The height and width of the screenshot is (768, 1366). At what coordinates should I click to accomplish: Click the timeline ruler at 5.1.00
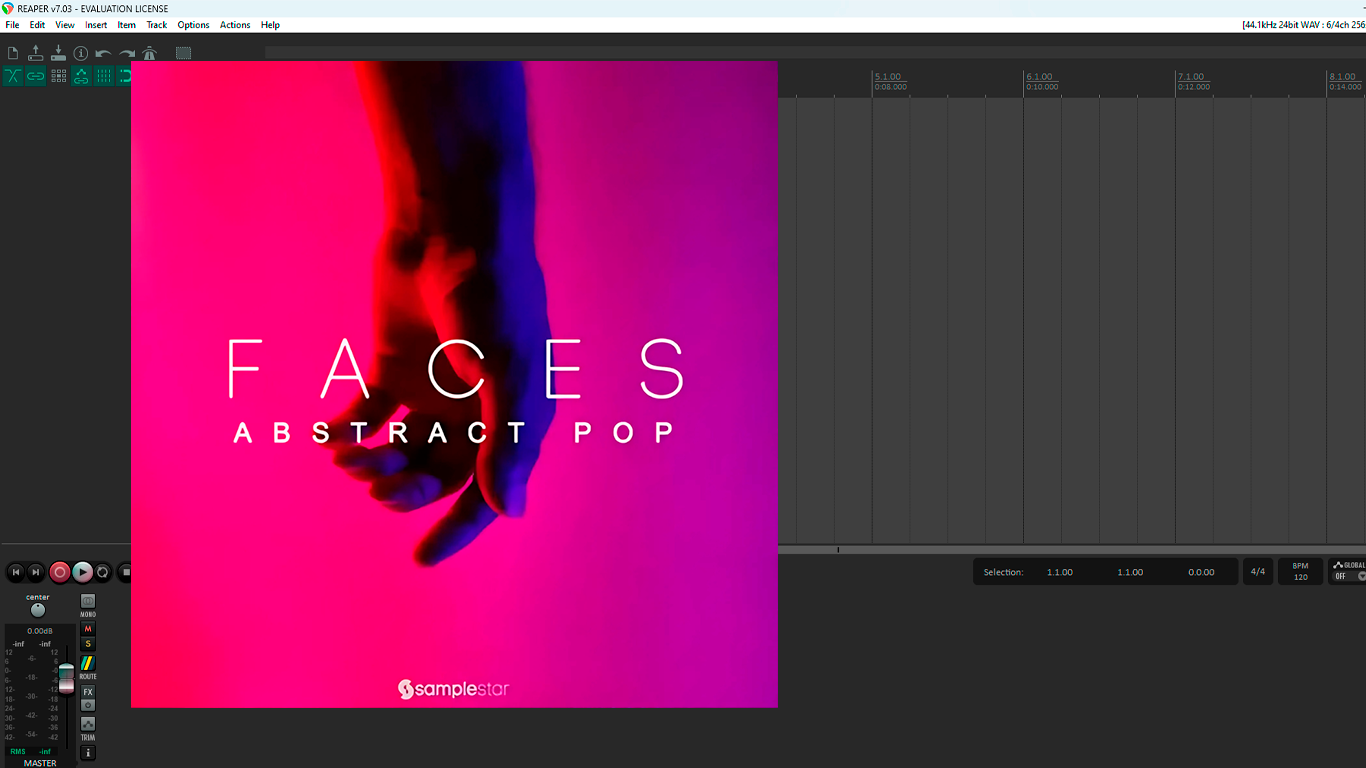887,81
